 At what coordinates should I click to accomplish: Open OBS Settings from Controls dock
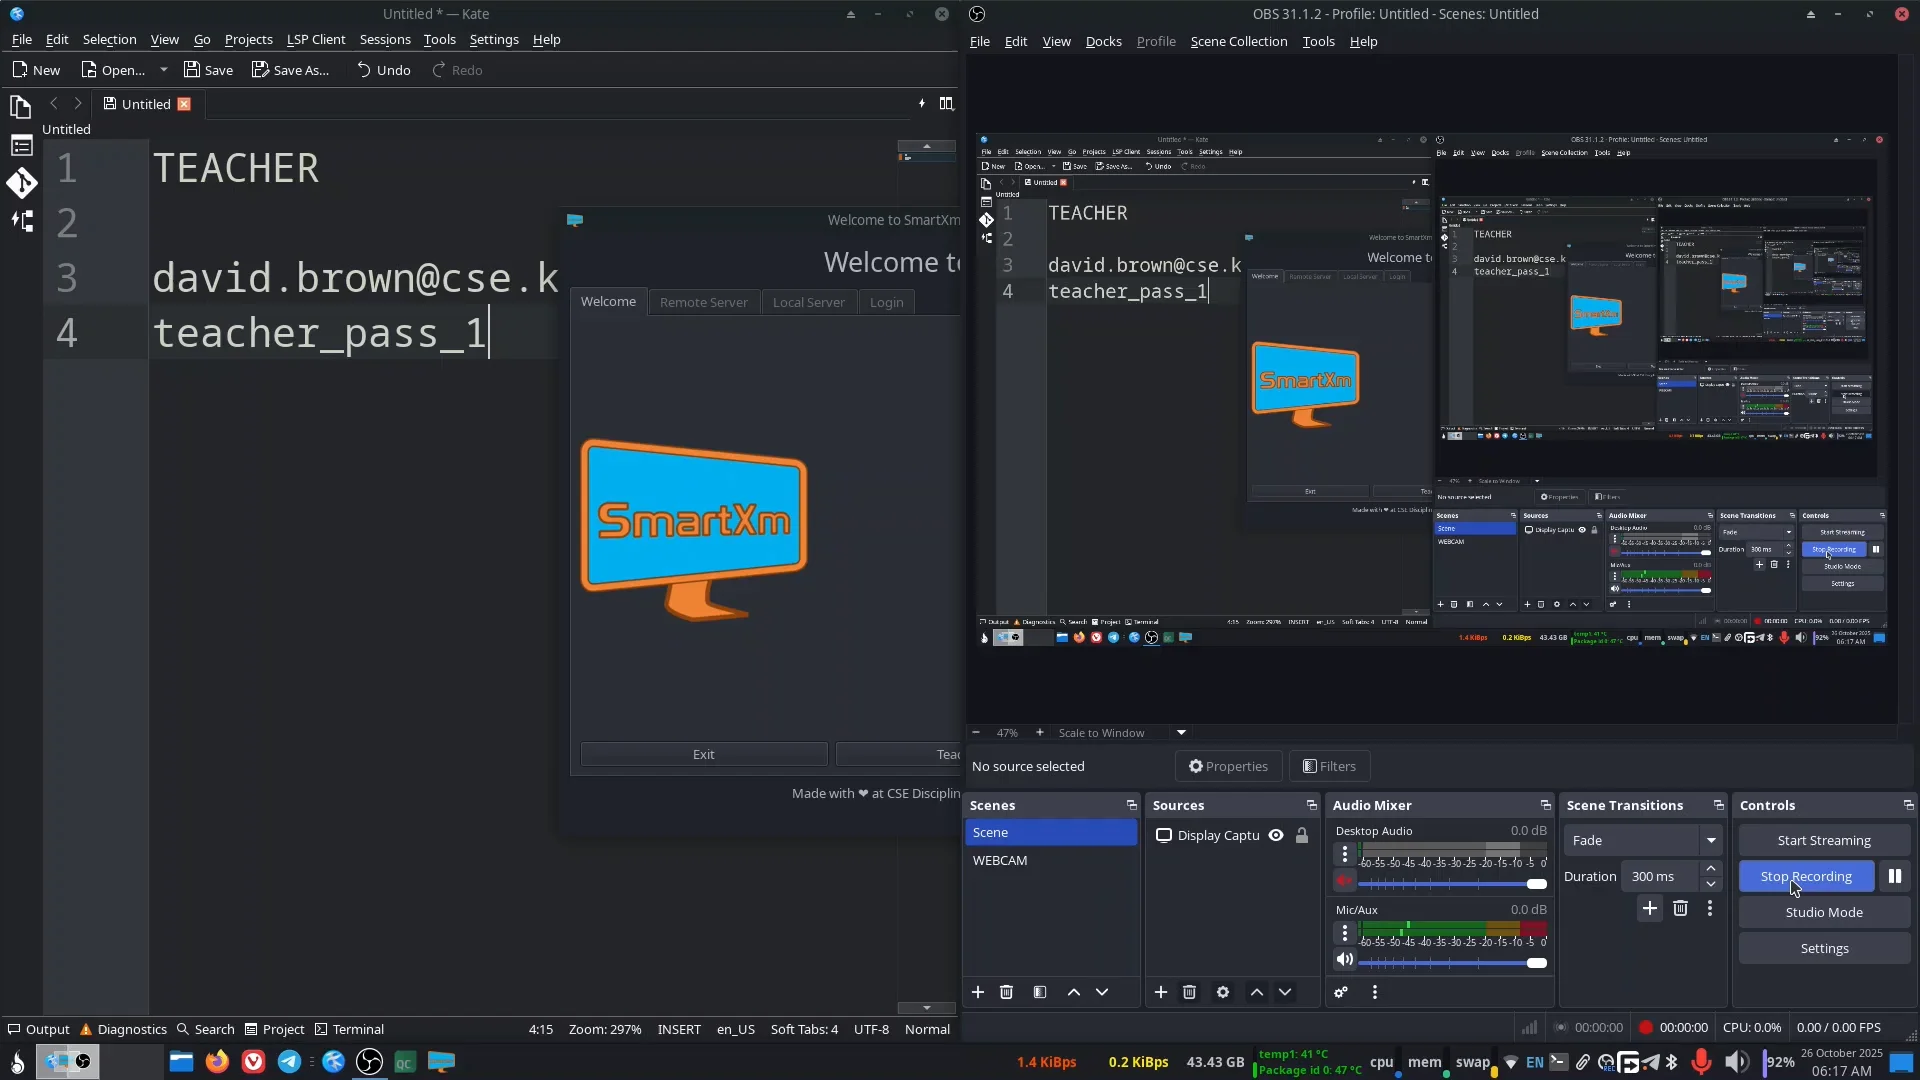coord(1824,948)
